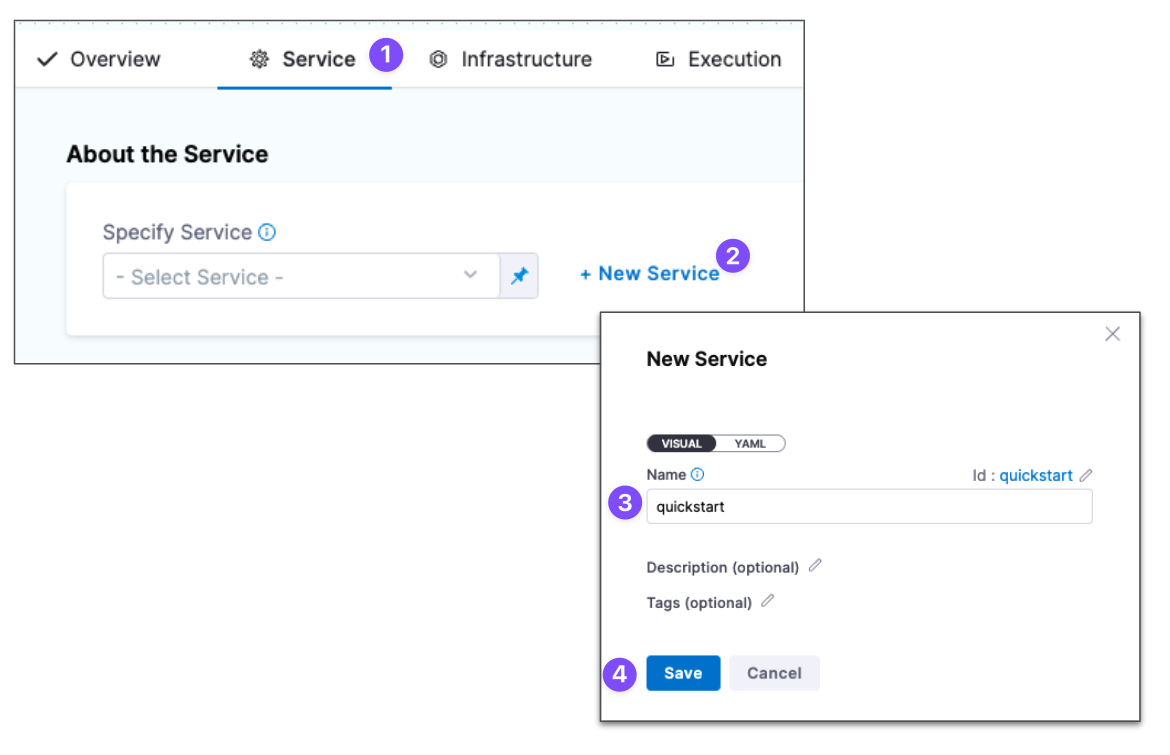Click the + New Service link
Viewport: 1170px width, 755px height.
[649, 274]
